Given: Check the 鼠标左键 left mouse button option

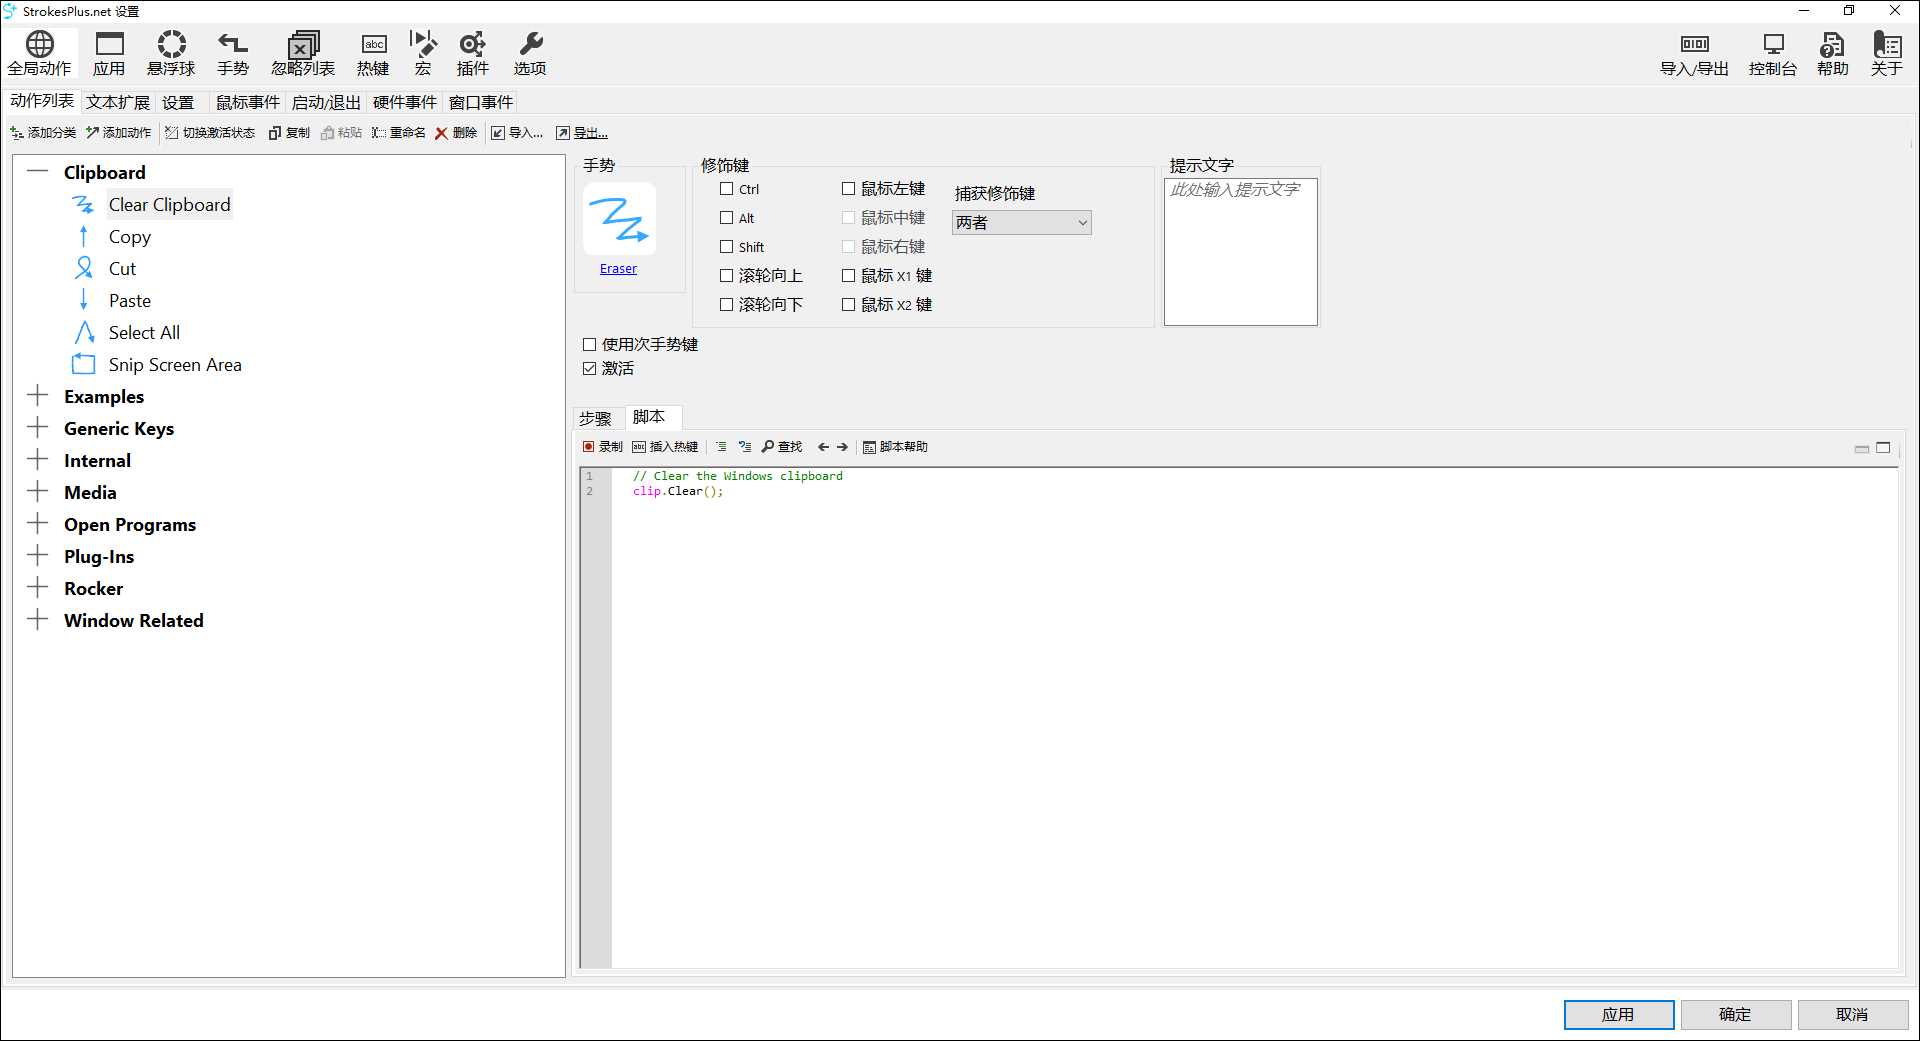Looking at the screenshot, I should coord(848,189).
